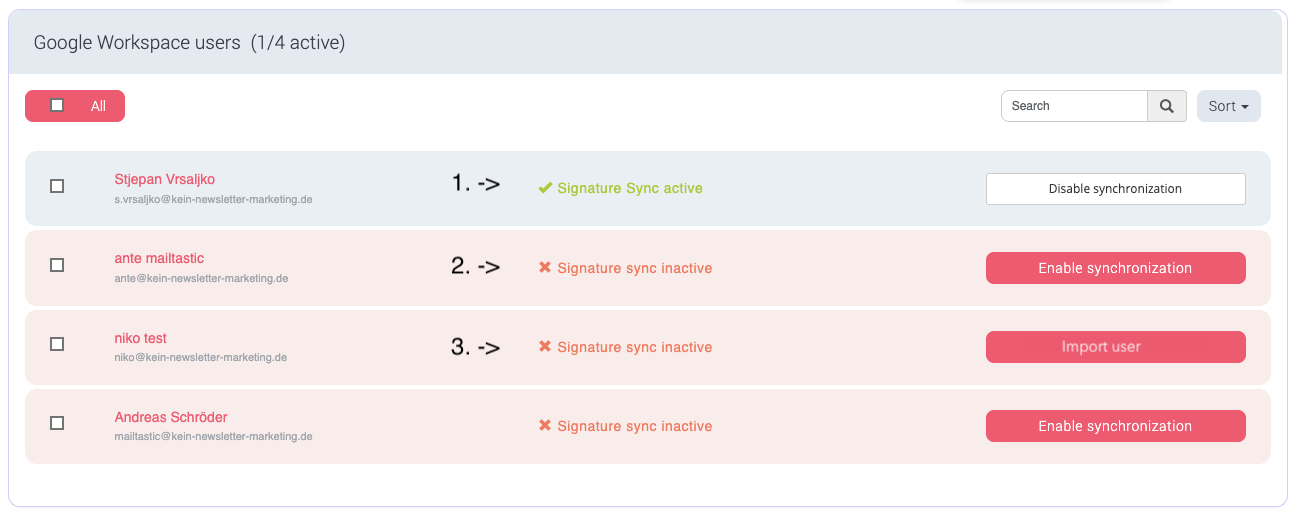Select niko test user checkbox
This screenshot has width=1298, height=519.
tap(57, 344)
